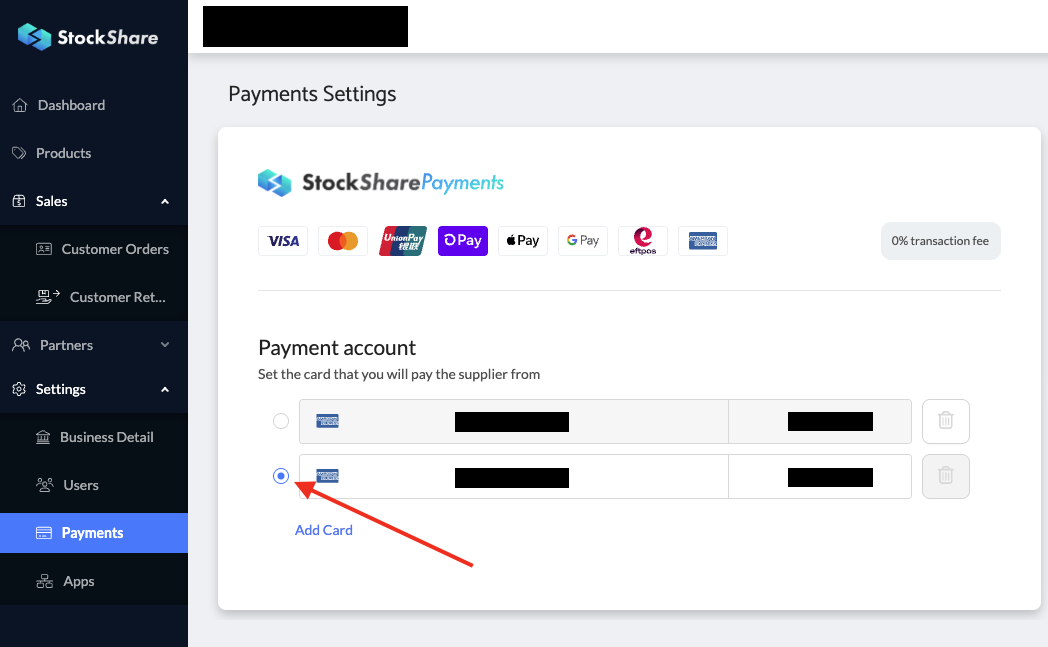
Task: Open the Products page
Action: [x=63, y=153]
